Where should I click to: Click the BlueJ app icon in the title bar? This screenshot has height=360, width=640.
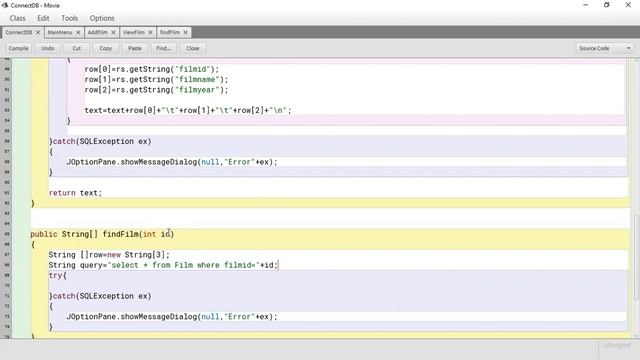coord(5,5)
